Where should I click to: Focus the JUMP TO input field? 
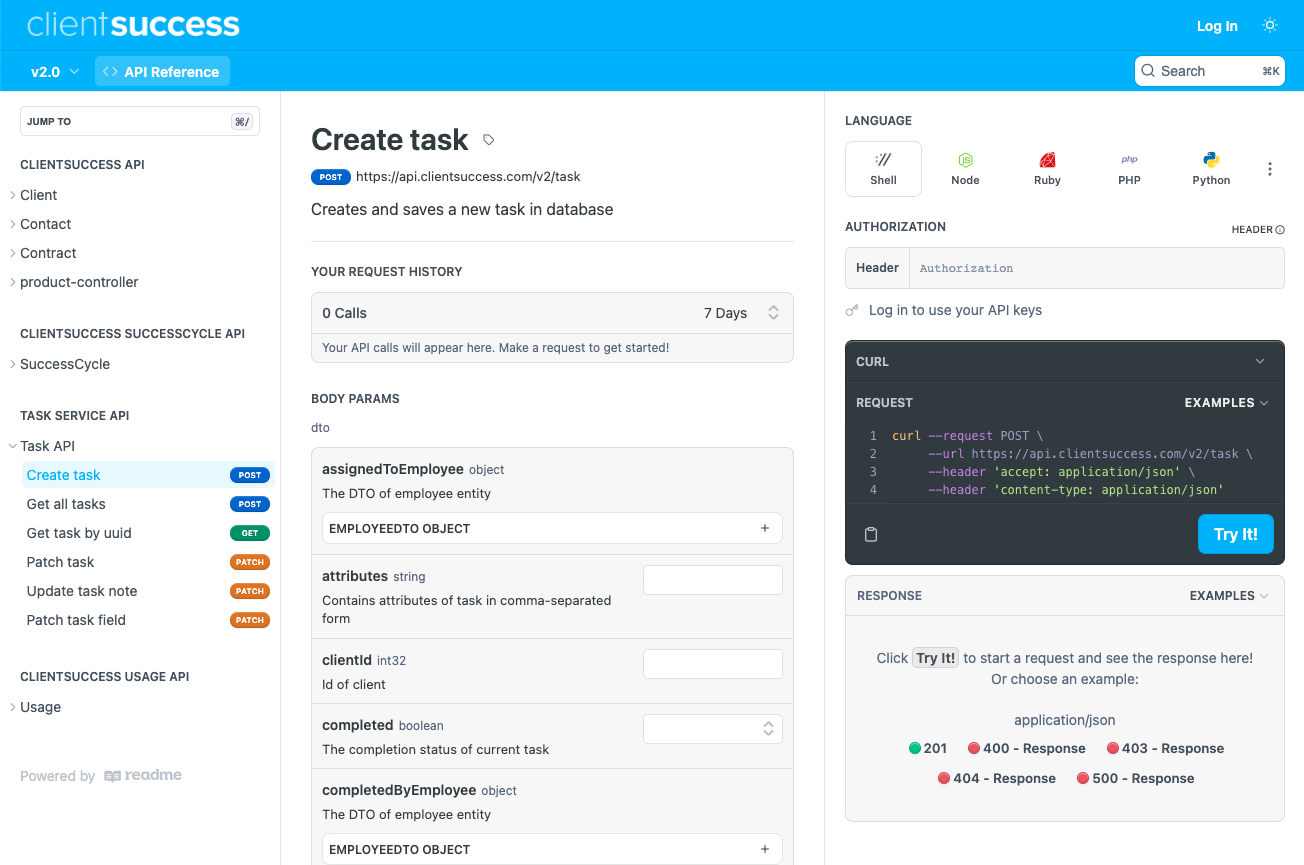coord(140,121)
